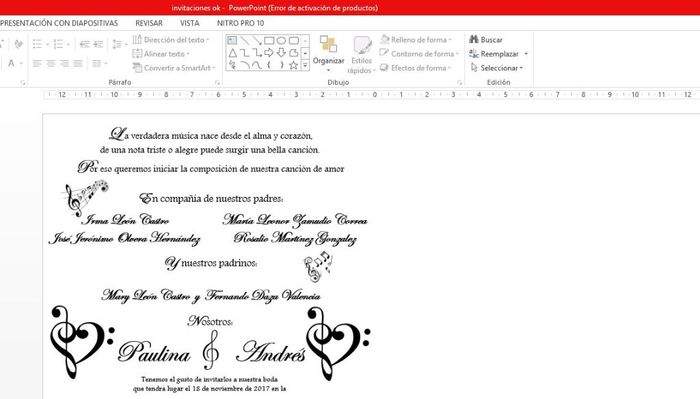Align paragraph text right
Viewport: 700px width, 399px height.
(65, 64)
